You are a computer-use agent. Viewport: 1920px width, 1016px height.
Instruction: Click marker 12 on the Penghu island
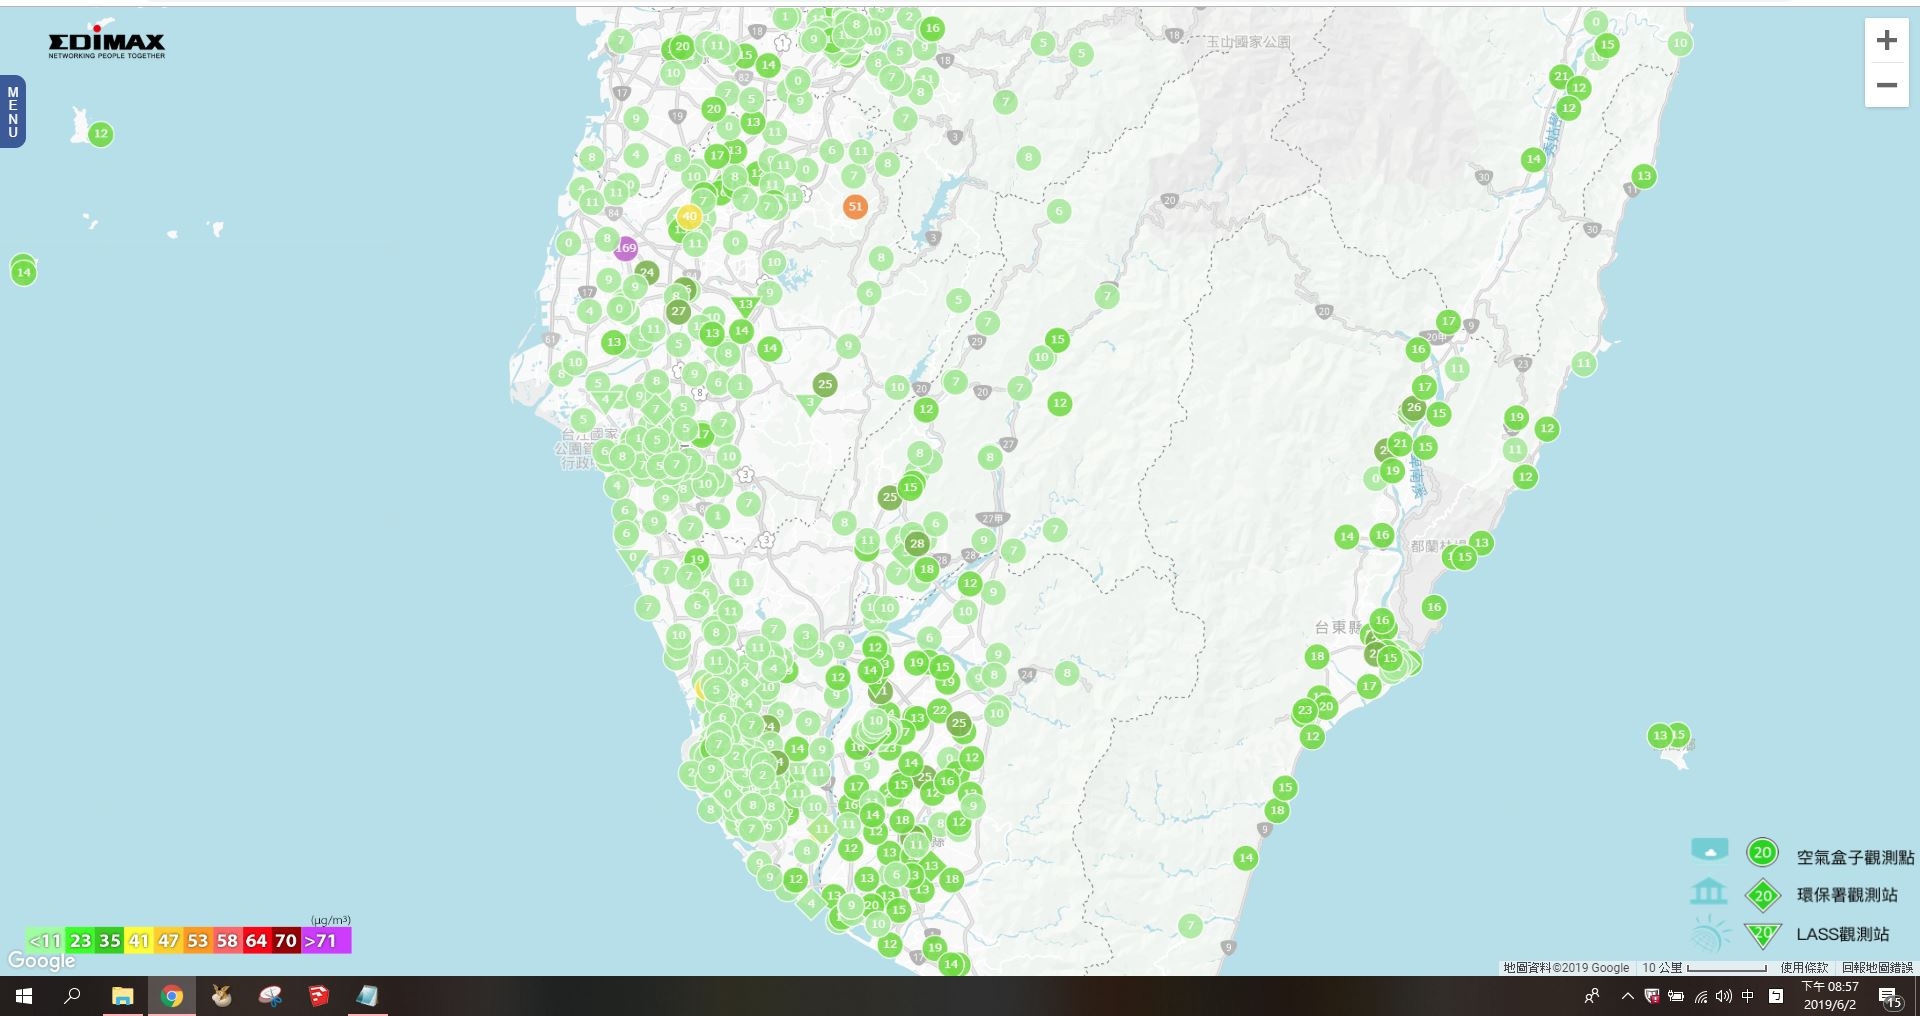(100, 134)
